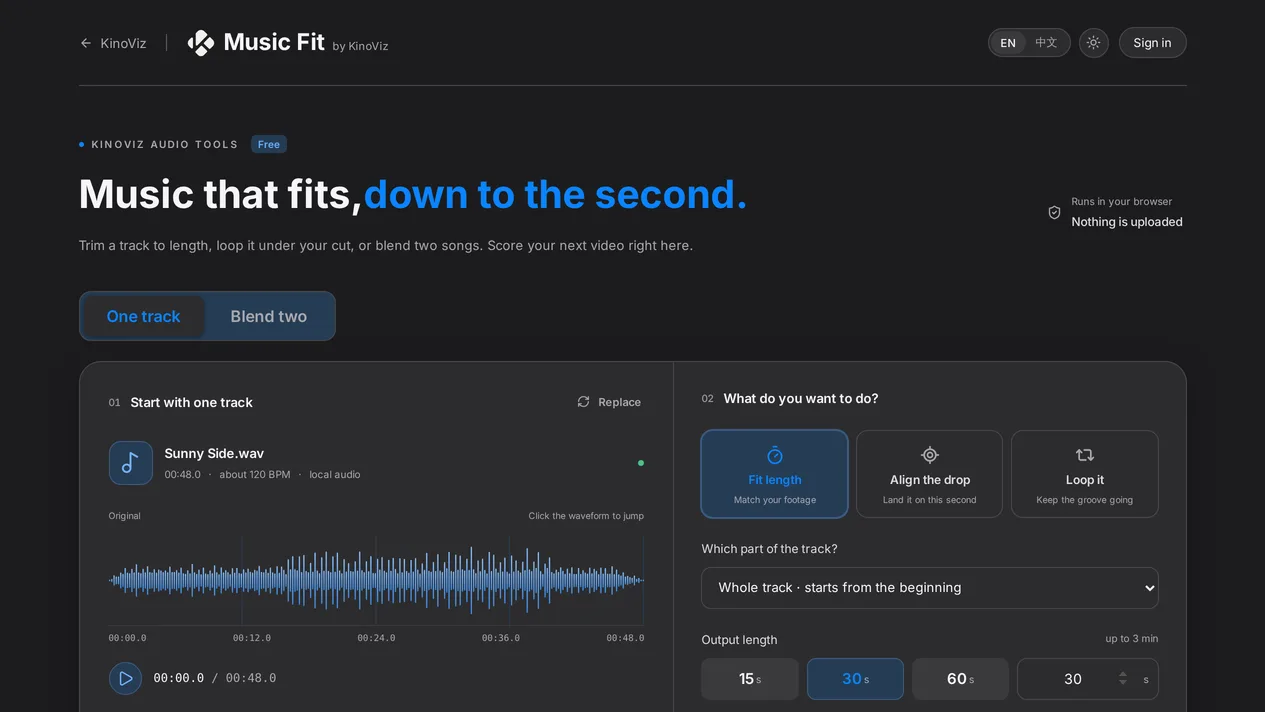Screen dimensions: 1265x712
Task: Click the green status dot
Action: tap(641, 463)
